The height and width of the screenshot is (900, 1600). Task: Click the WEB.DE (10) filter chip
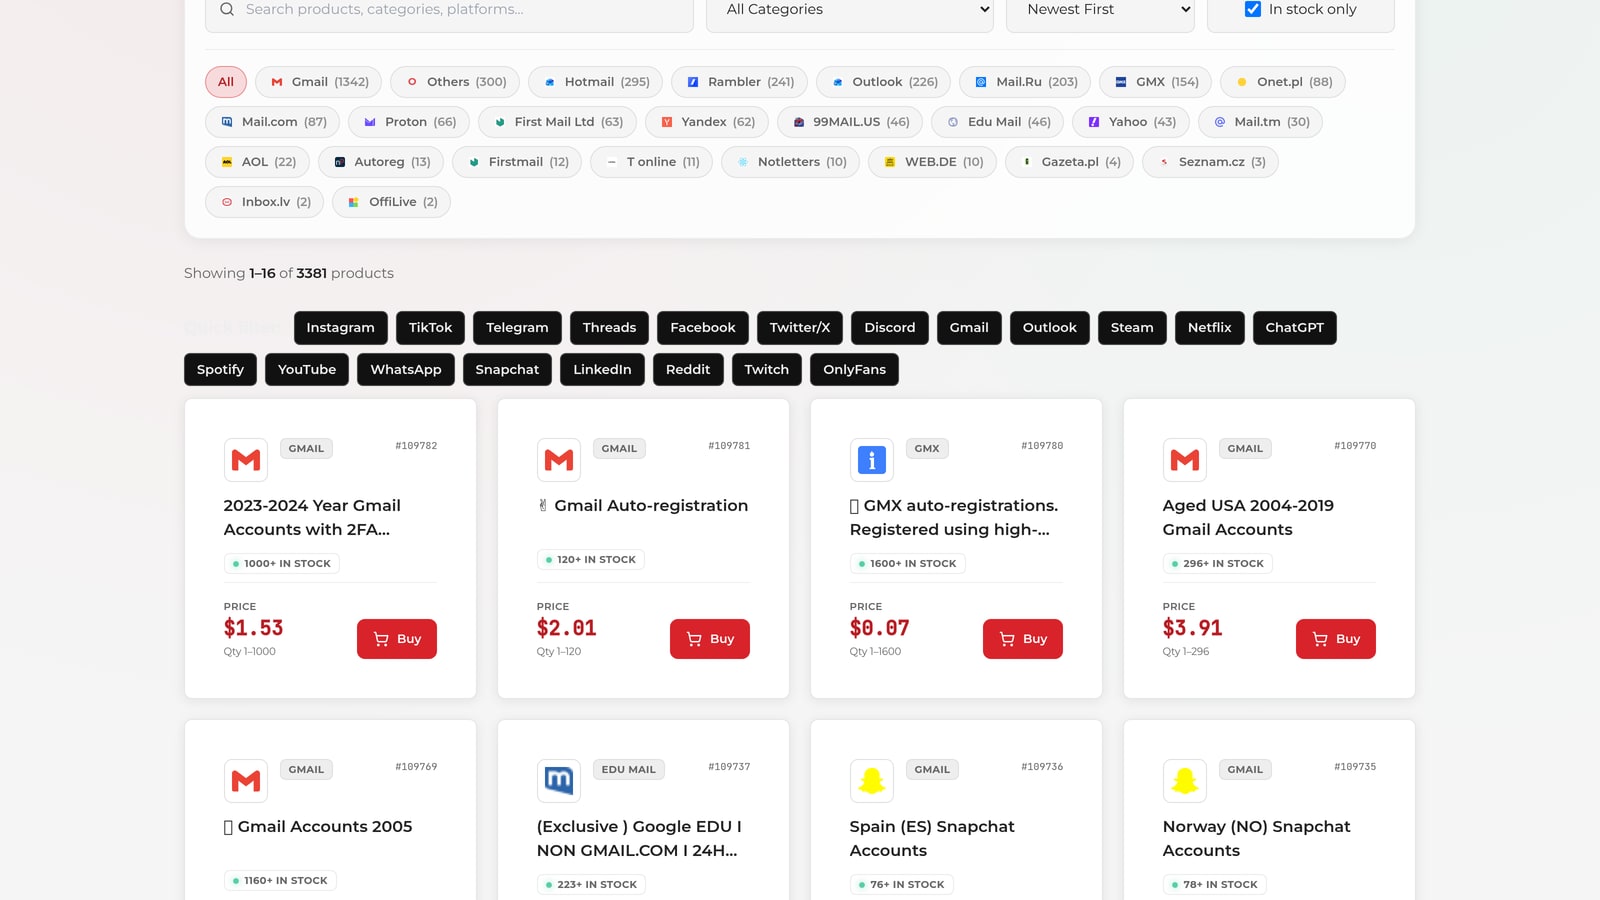933,162
